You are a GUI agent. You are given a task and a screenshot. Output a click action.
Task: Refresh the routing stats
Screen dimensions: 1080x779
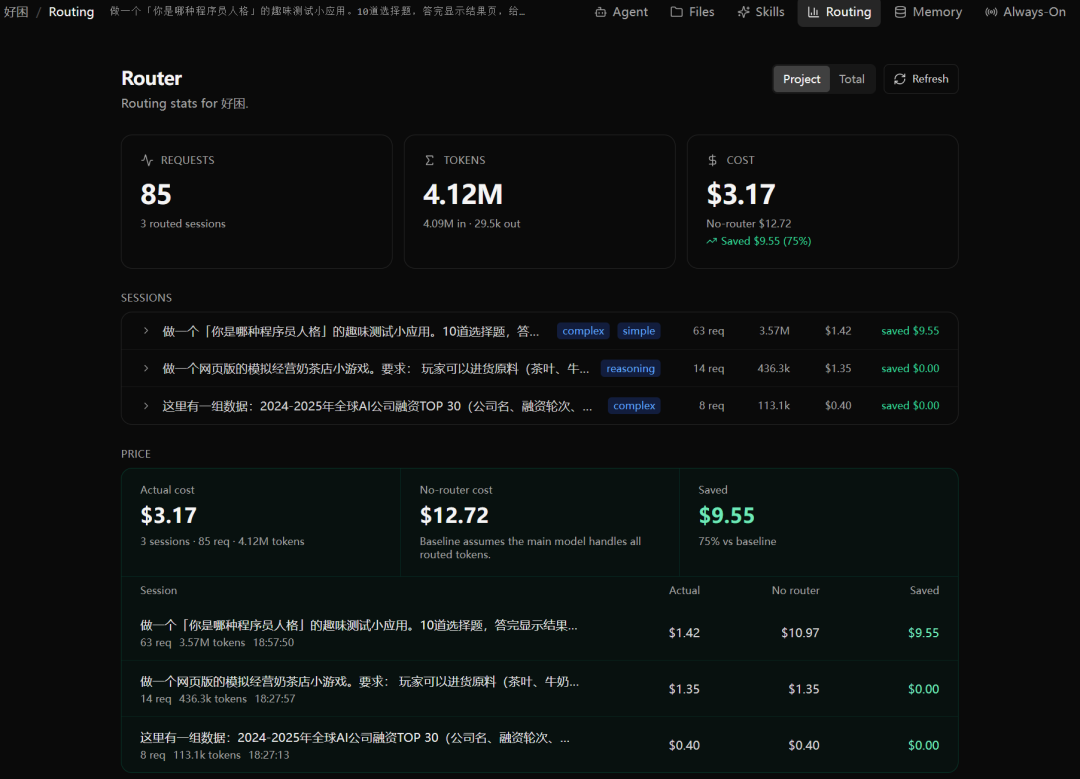coord(920,79)
